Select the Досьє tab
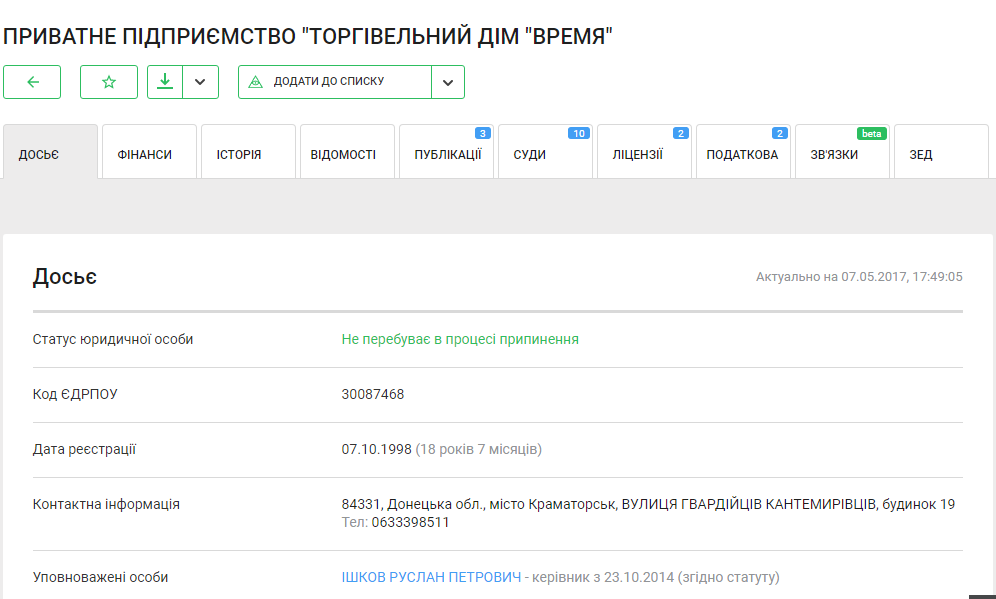 pyautogui.click(x=50, y=154)
